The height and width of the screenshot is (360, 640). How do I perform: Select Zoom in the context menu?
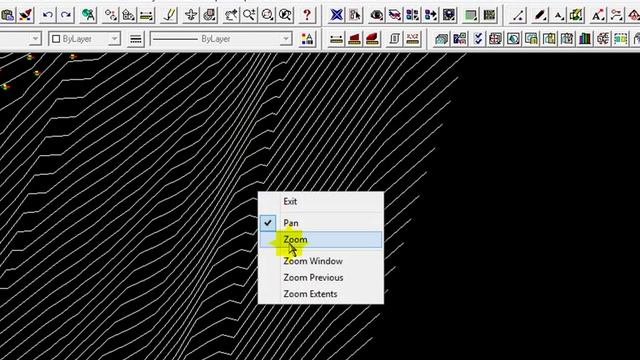tap(321, 240)
